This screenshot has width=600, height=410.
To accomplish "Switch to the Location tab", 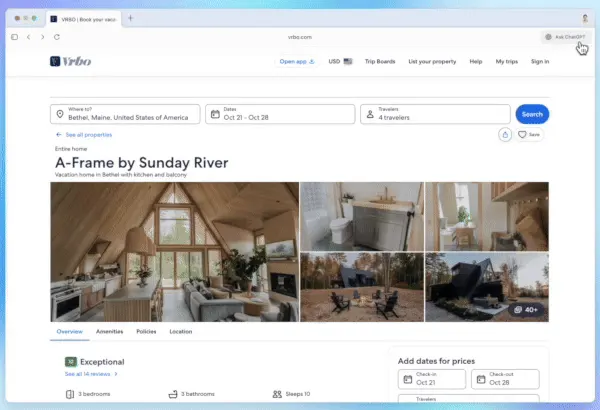I will pos(181,332).
